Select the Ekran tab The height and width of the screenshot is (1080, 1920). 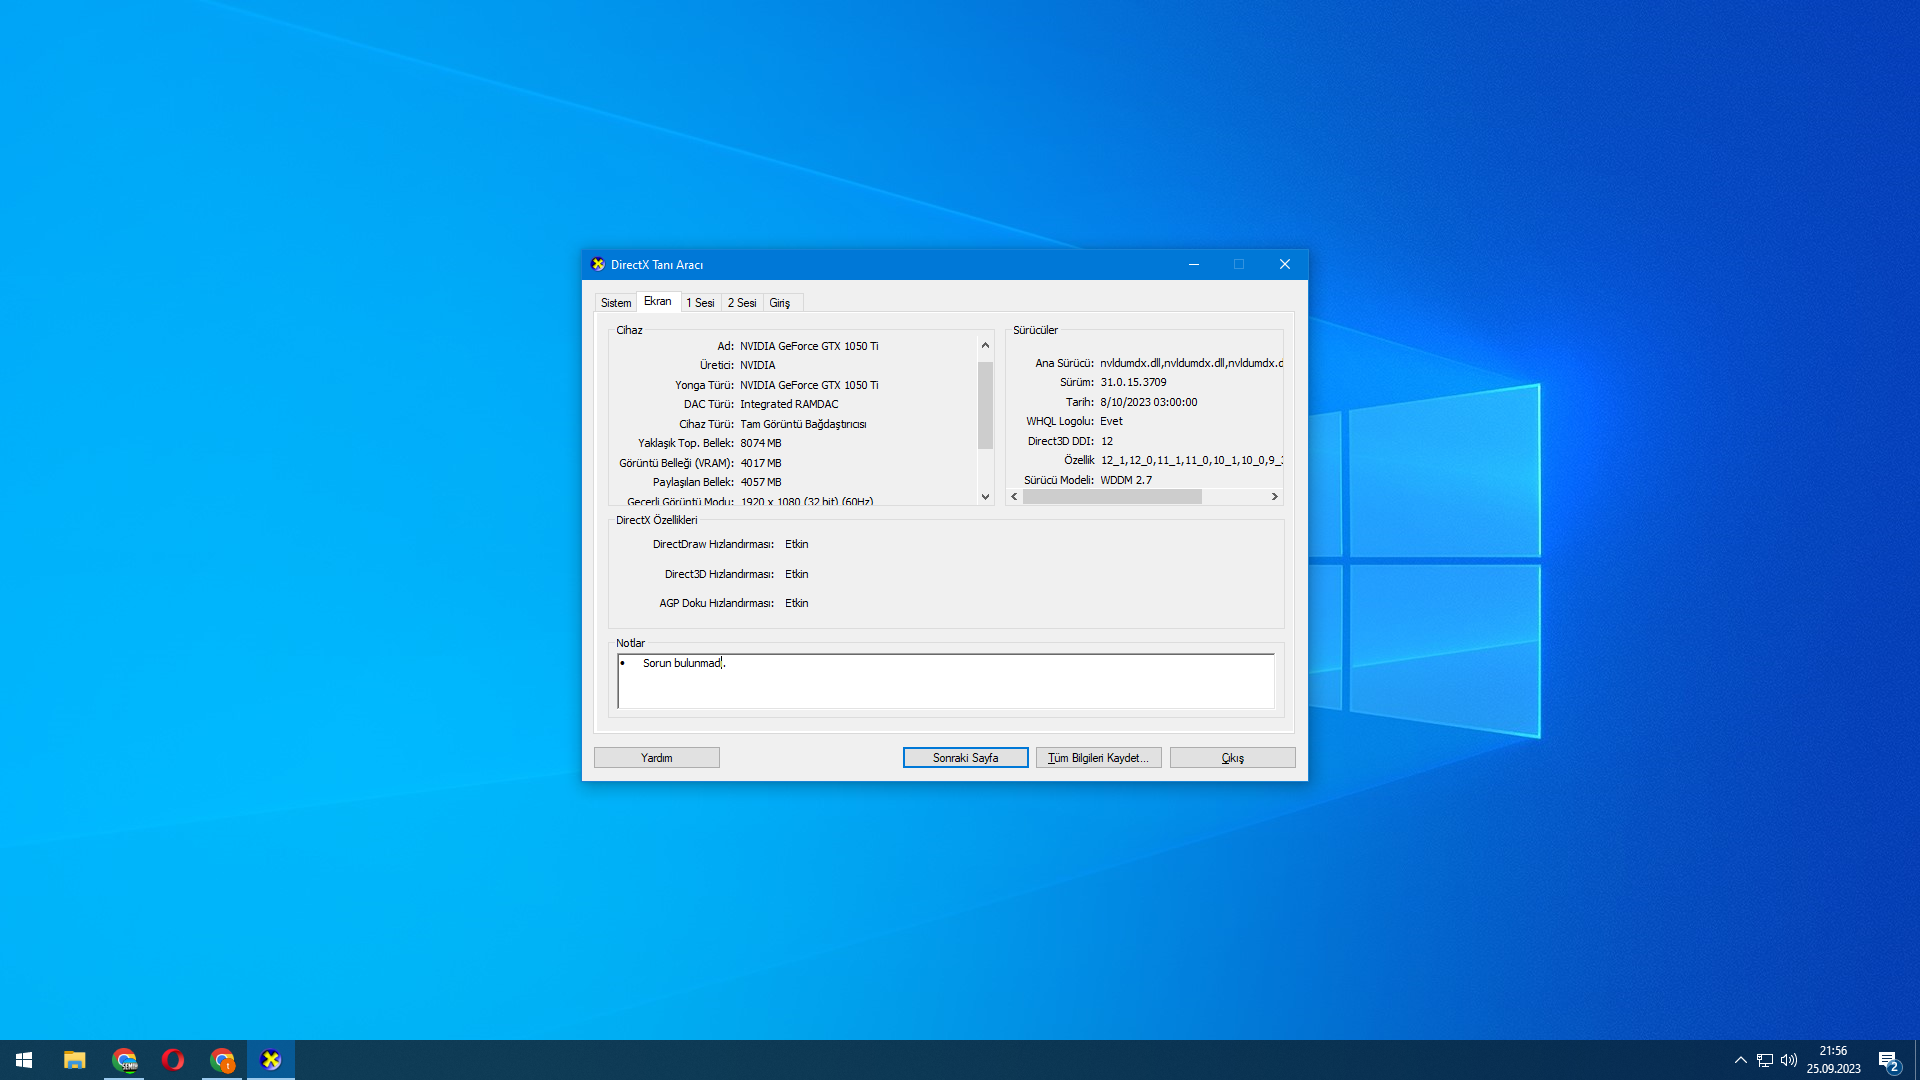[x=658, y=301]
